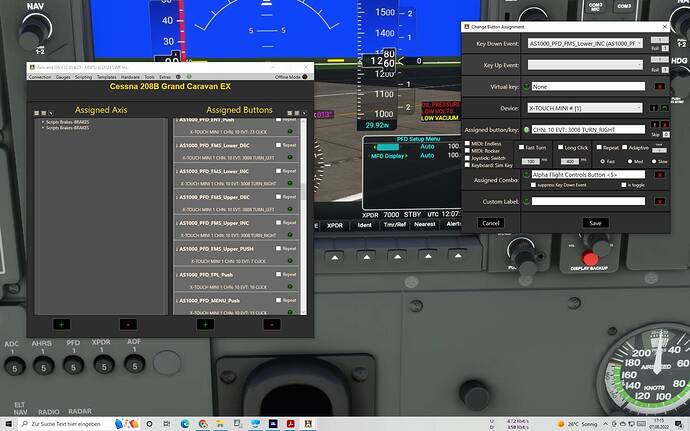Image resolution: width=690 pixels, height=431 pixels.
Task: Click the red DISPLAY BACKUP button
Action: click(590, 258)
